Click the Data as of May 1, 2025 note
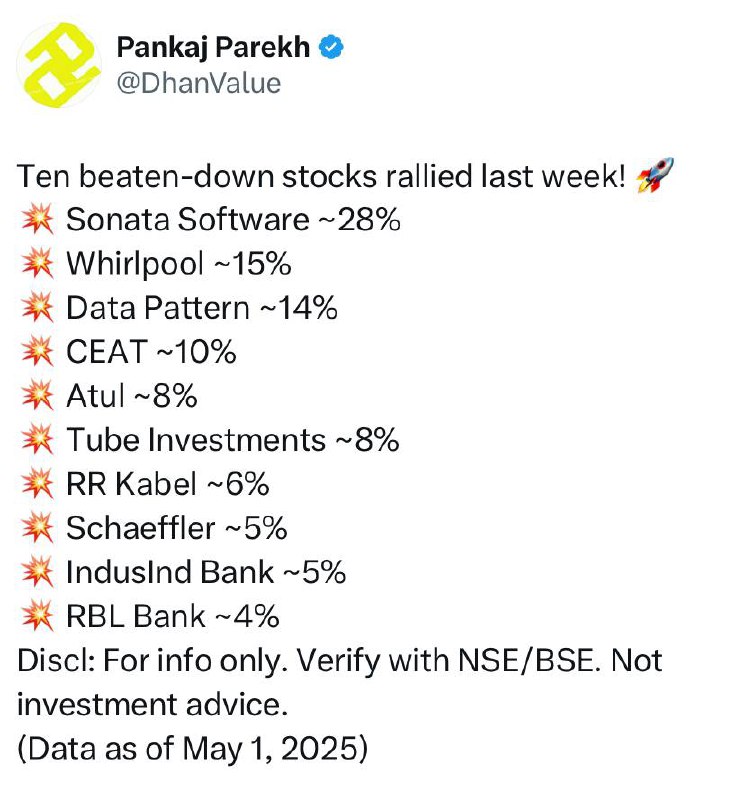Image resolution: width=745 pixels, height=800 pixels. click(192, 749)
